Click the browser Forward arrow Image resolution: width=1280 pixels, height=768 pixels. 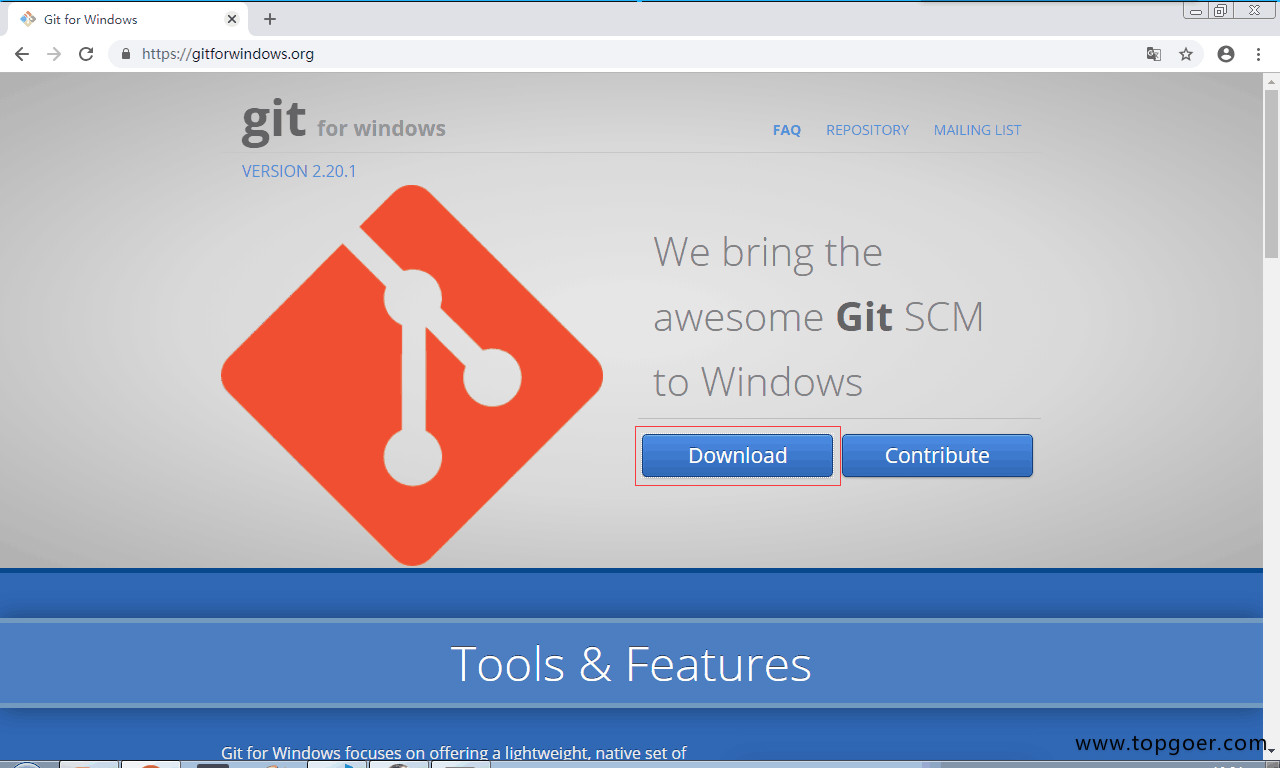point(54,54)
